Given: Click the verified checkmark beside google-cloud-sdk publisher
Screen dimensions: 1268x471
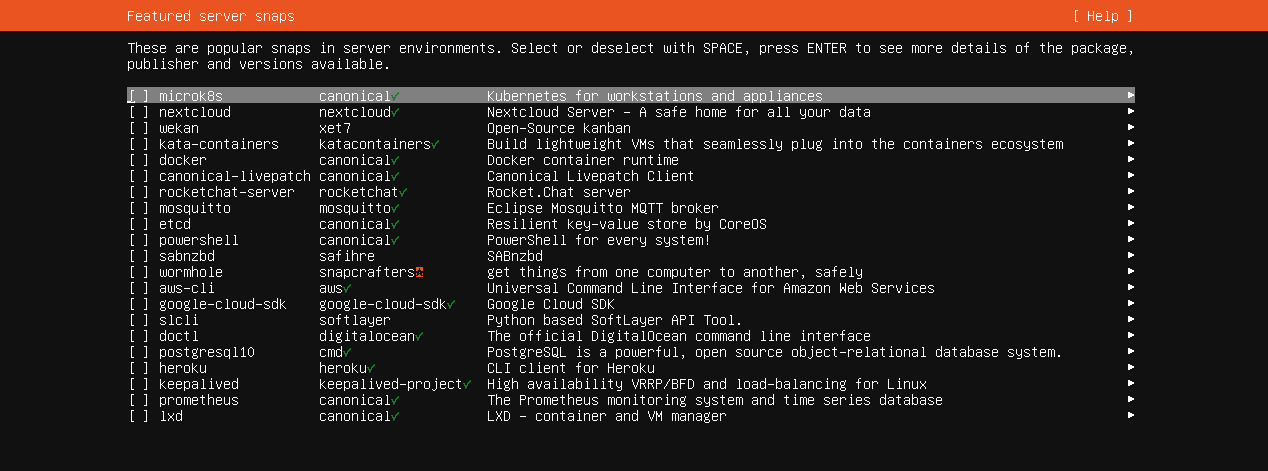Looking at the screenshot, I should click(x=452, y=304).
